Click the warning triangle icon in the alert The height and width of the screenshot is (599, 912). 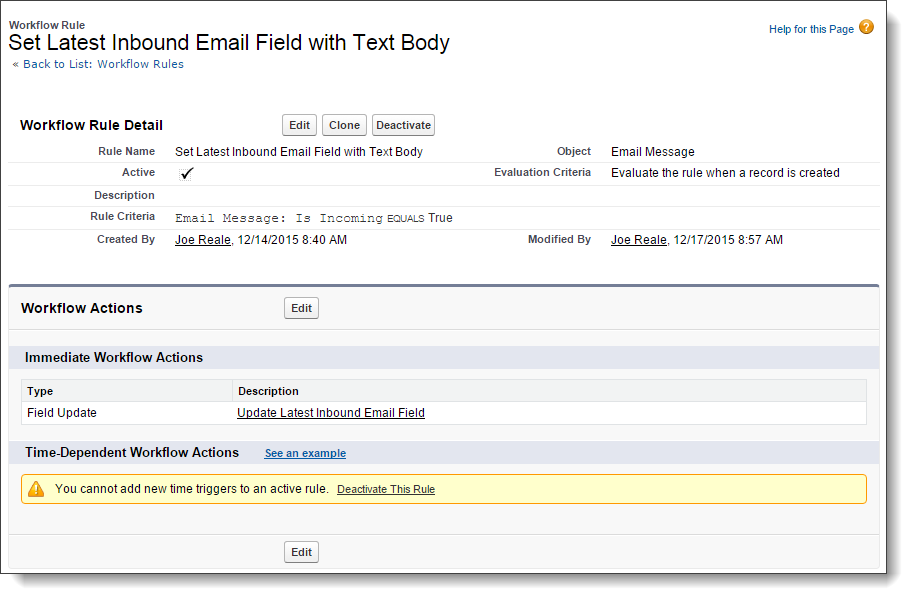(x=36, y=489)
